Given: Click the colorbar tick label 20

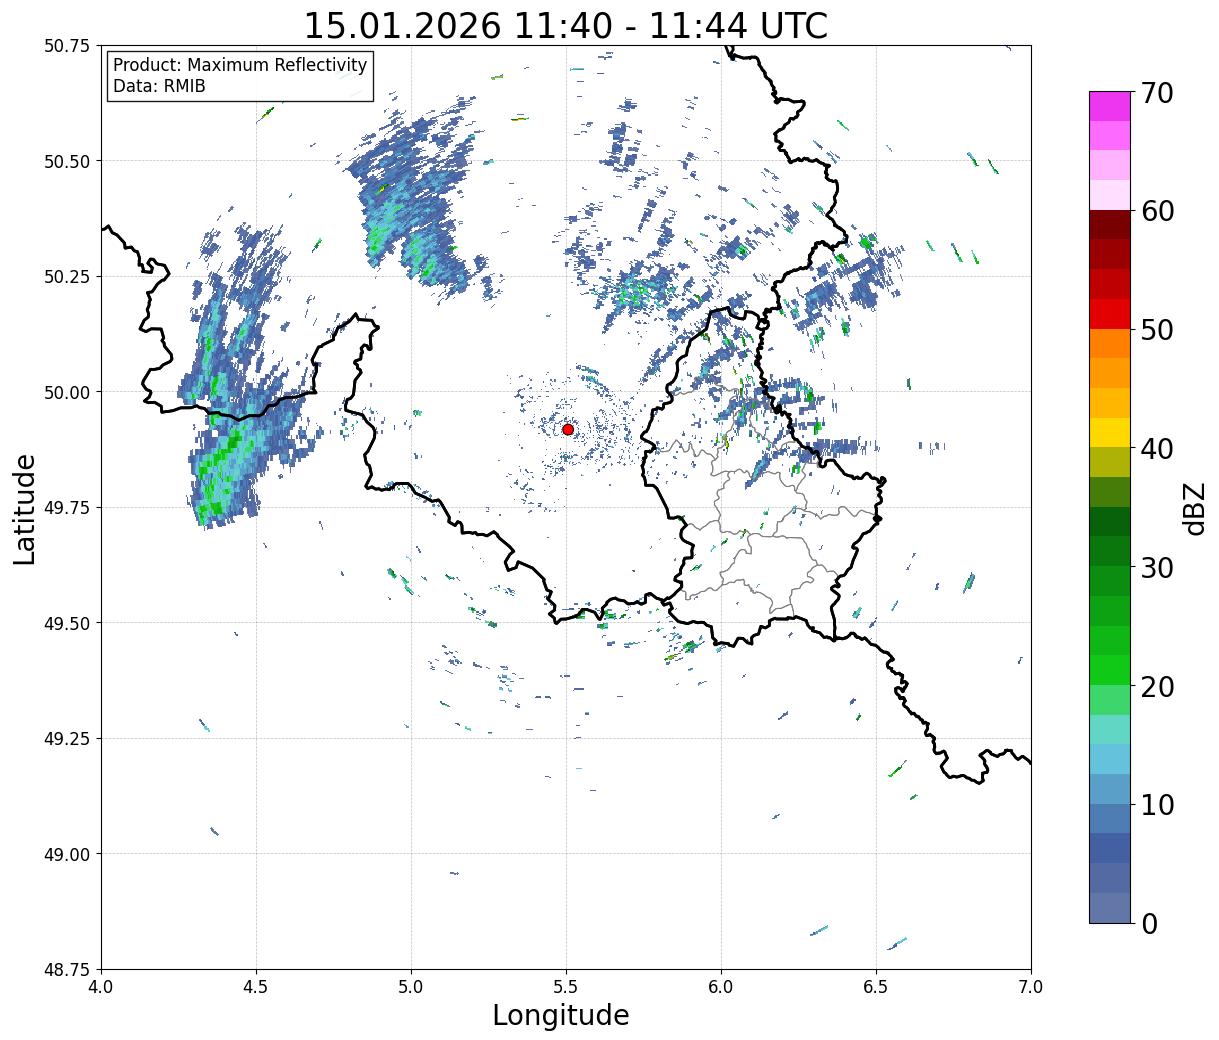Looking at the screenshot, I should pyautogui.click(x=1157, y=686).
